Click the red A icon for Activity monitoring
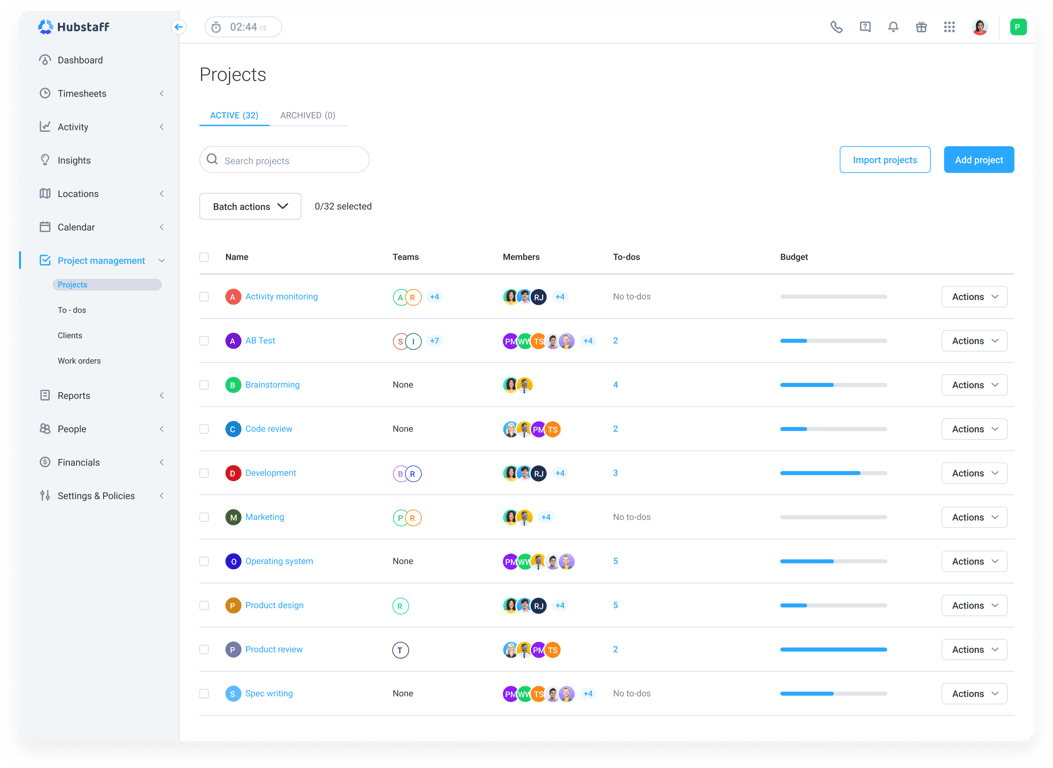The width and height of the screenshot is (1053, 768). pos(233,297)
